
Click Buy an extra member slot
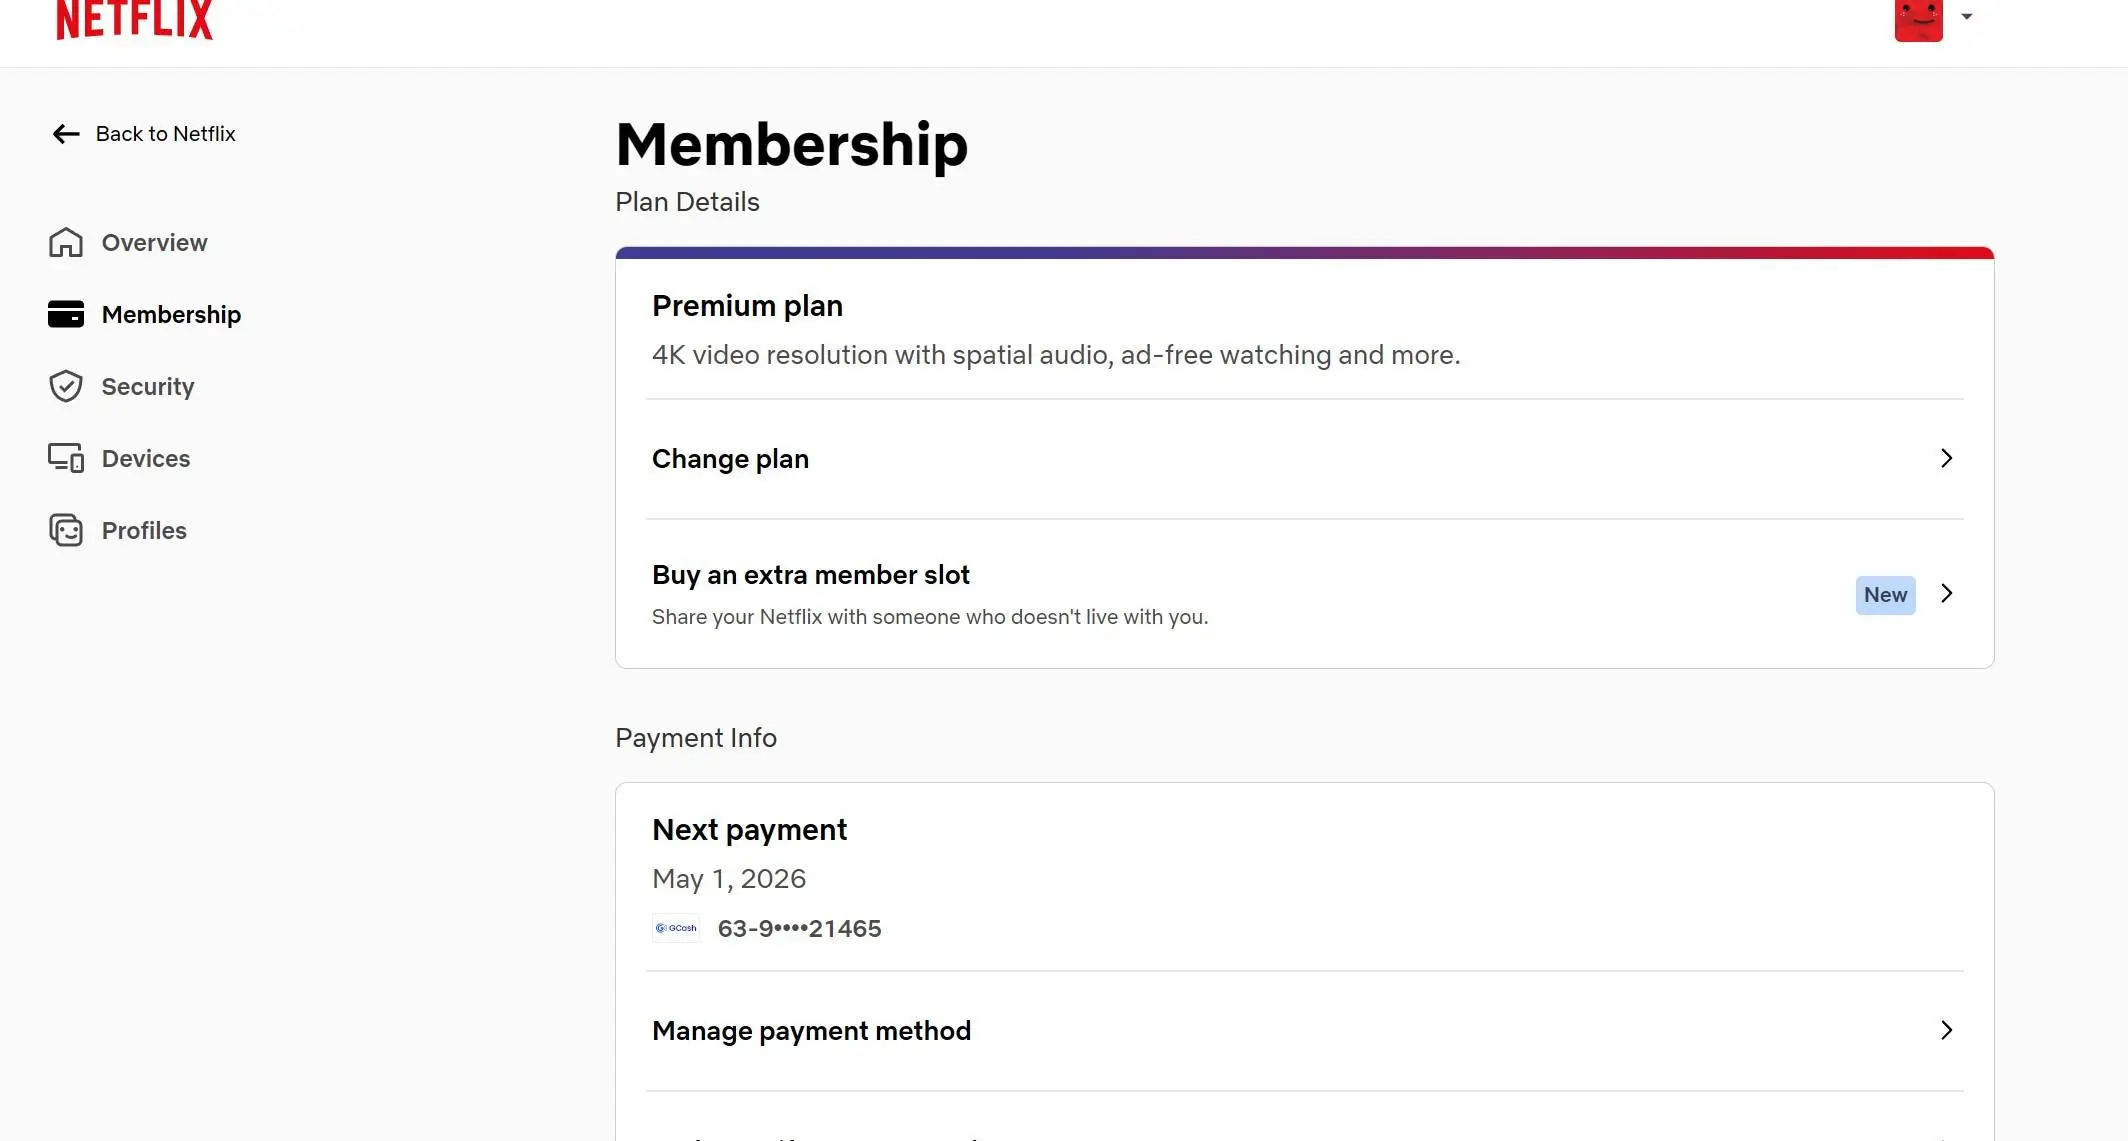811,575
